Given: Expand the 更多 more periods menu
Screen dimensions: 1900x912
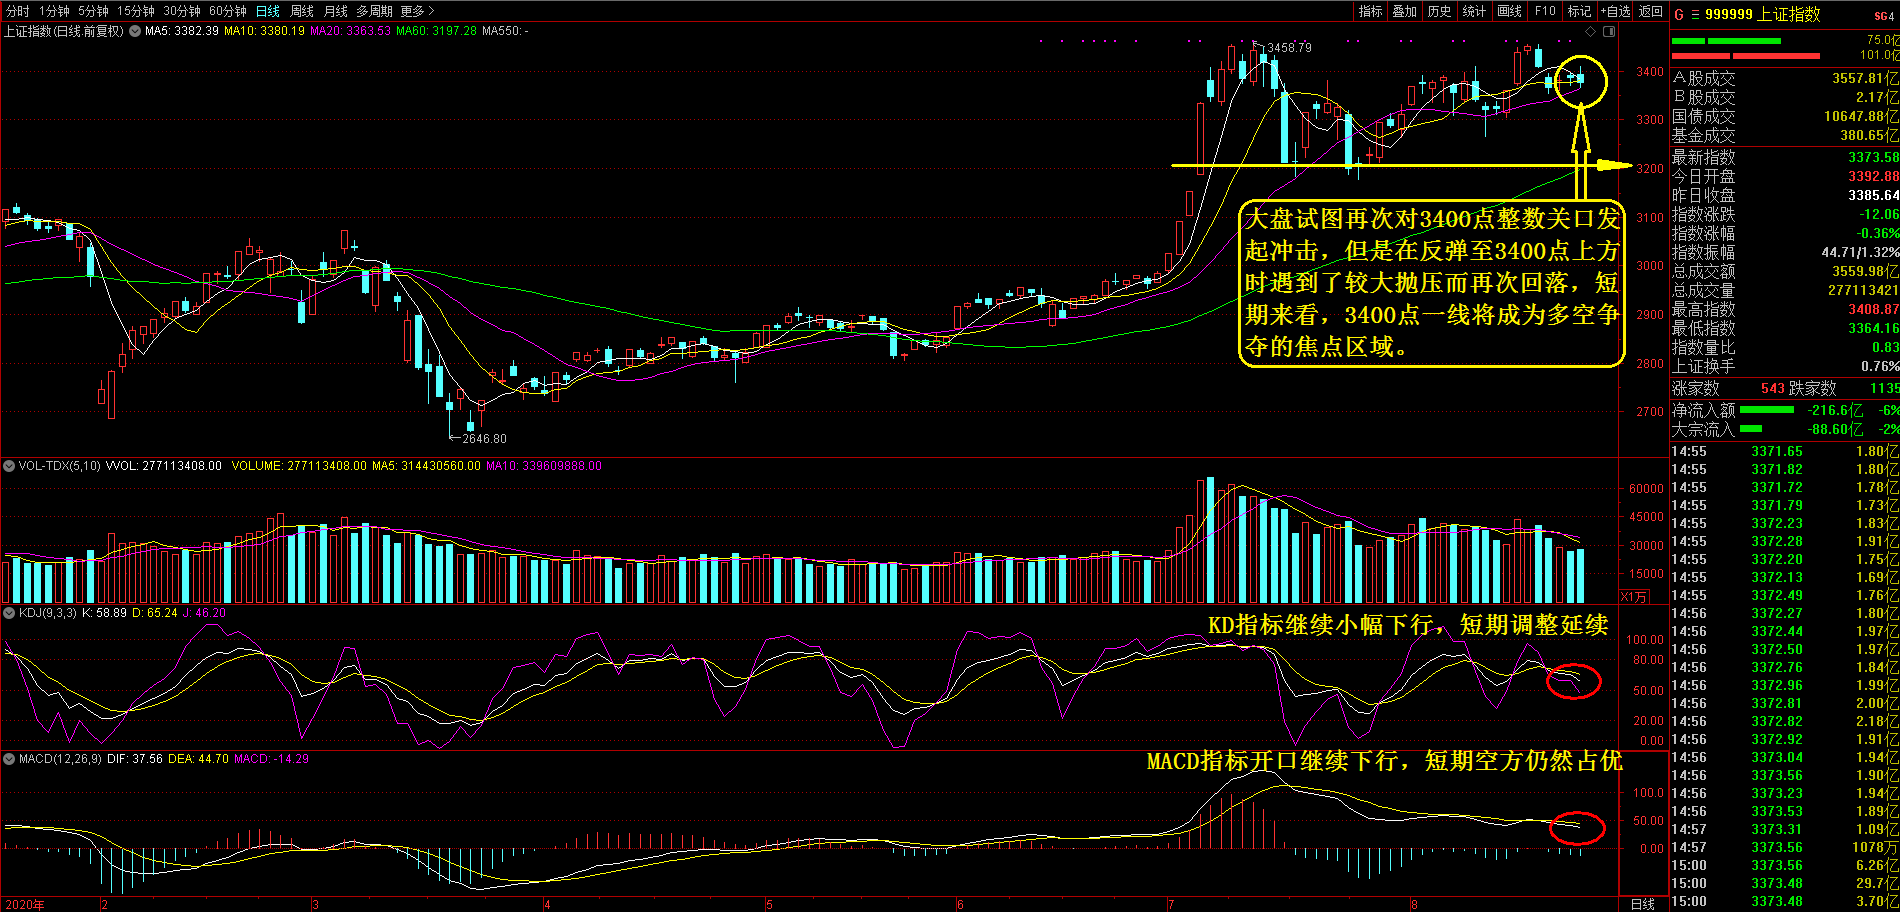Looking at the screenshot, I should click(417, 11).
